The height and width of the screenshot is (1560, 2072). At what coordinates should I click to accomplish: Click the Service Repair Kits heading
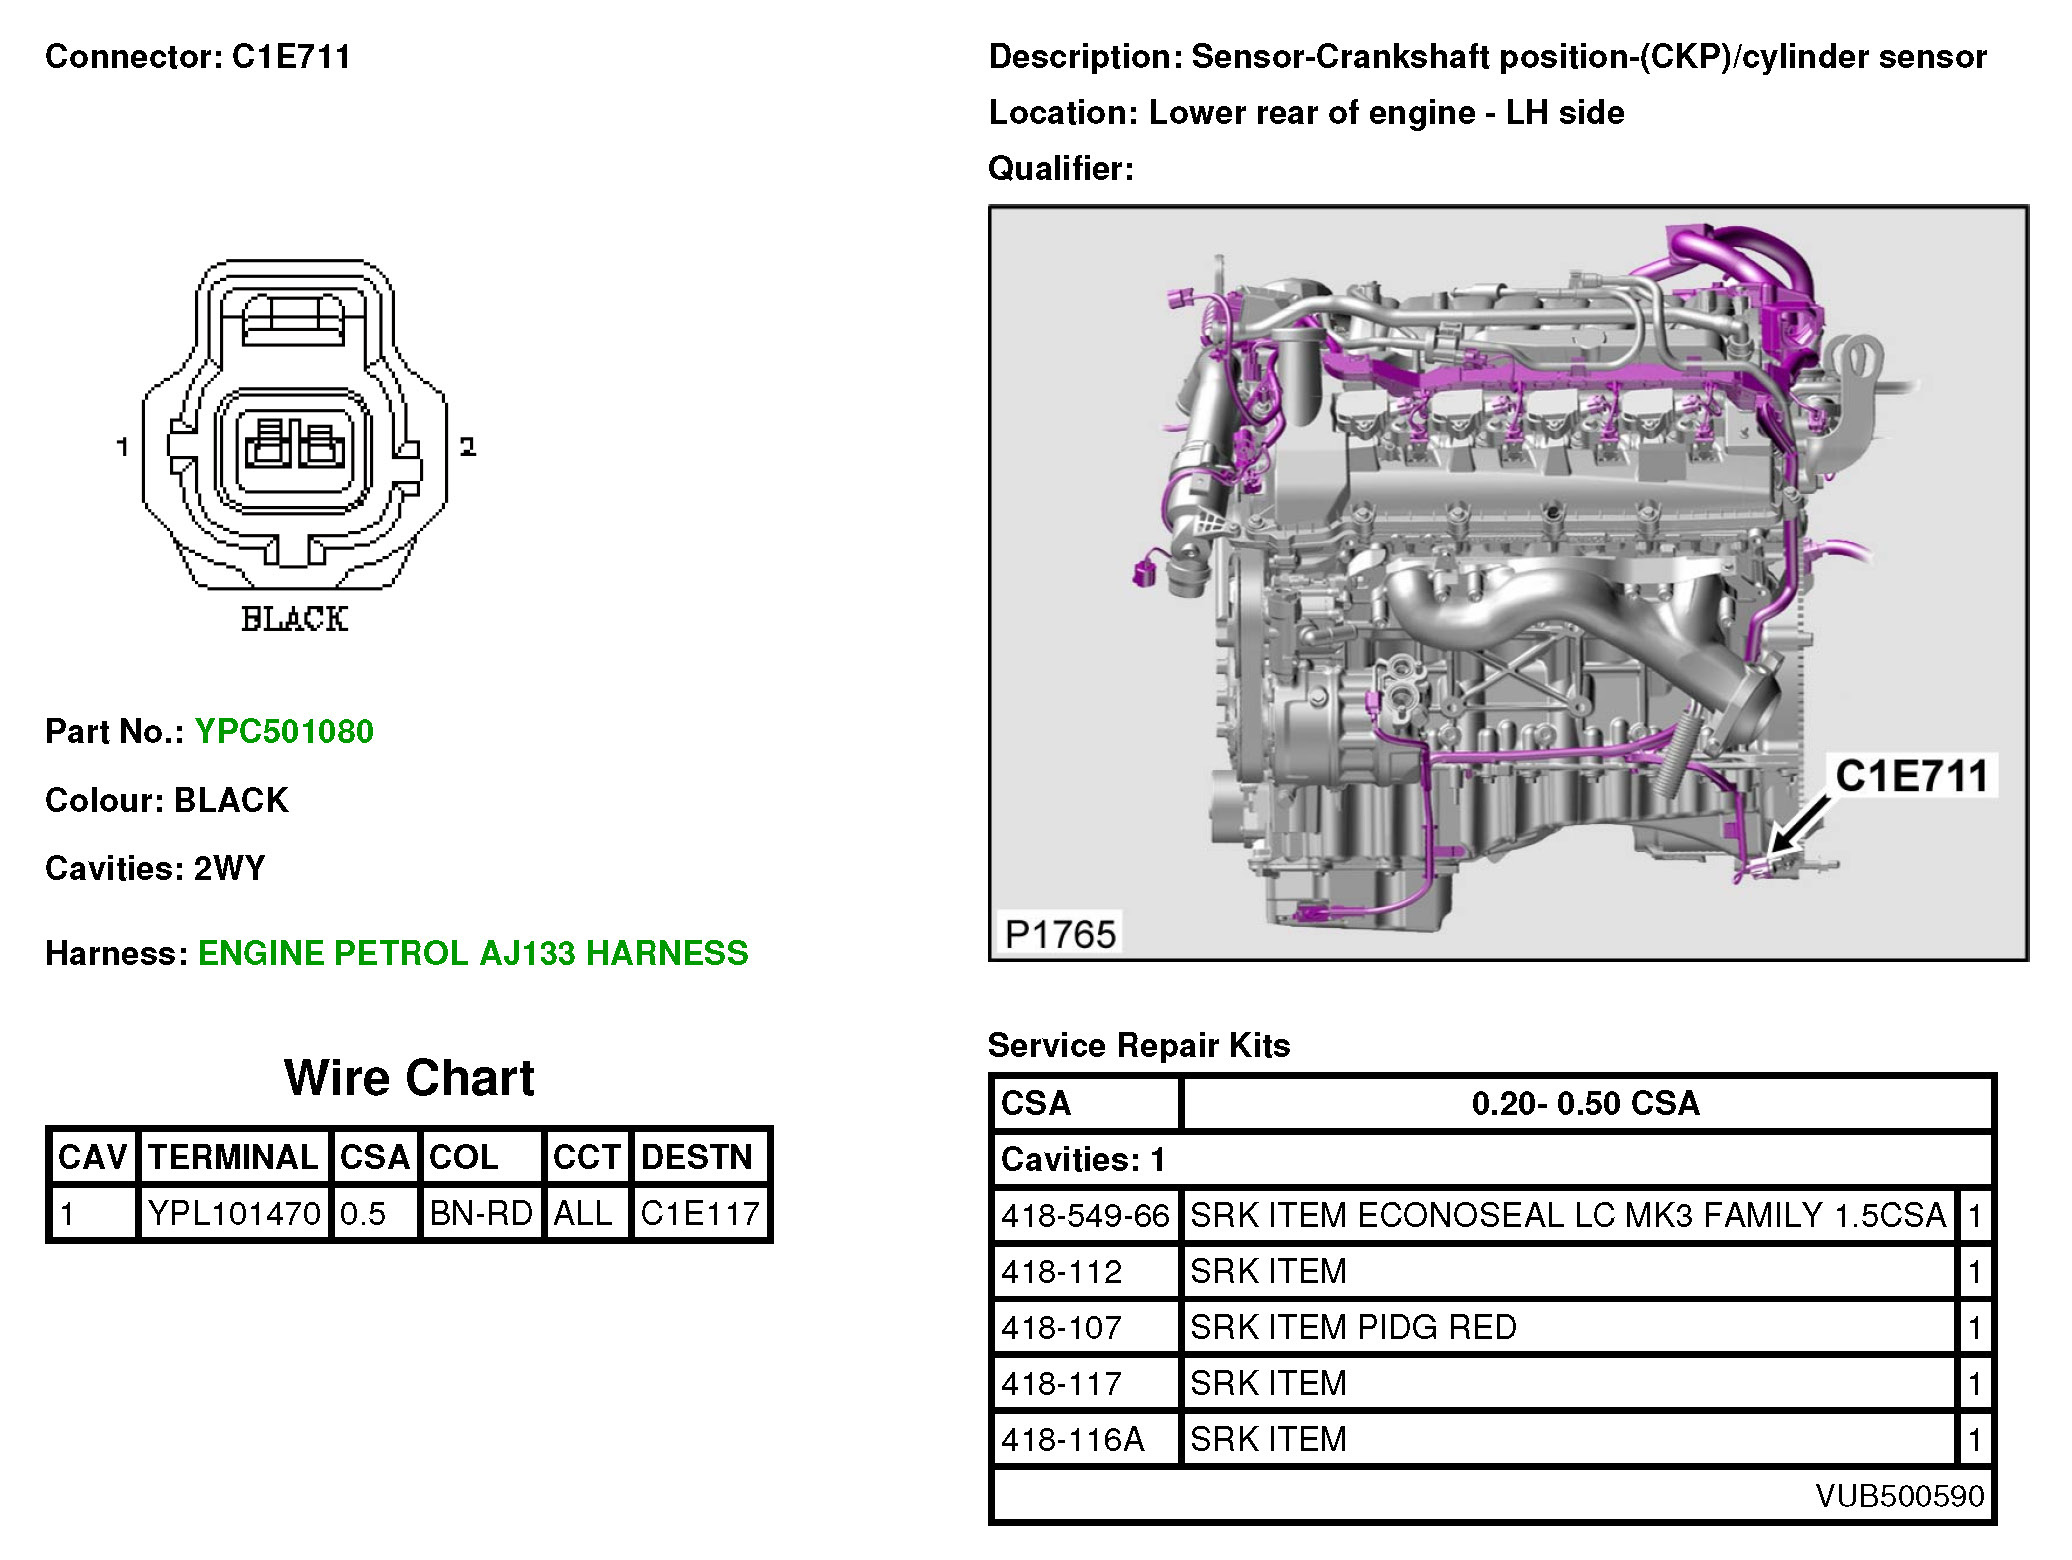1138,1046
